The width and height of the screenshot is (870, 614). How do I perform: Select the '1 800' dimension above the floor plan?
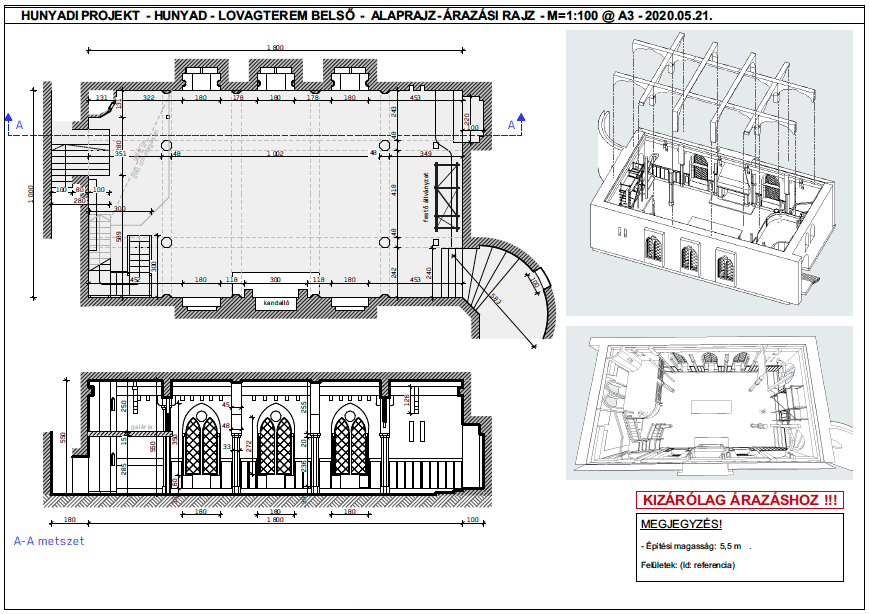[x=275, y=48]
